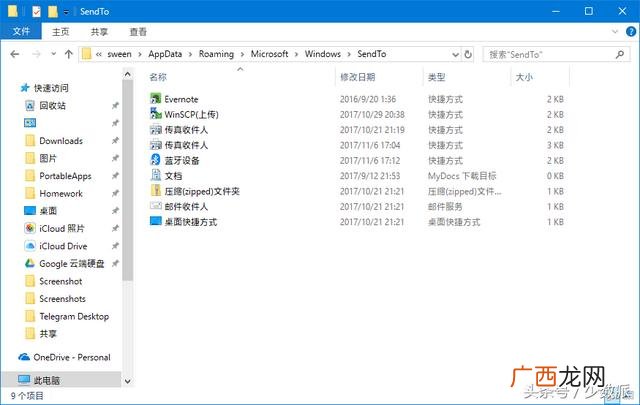This screenshot has width=640, height=405.
Task: Click the 回收站 recycle bin icon
Action: (x=30, y=106)
